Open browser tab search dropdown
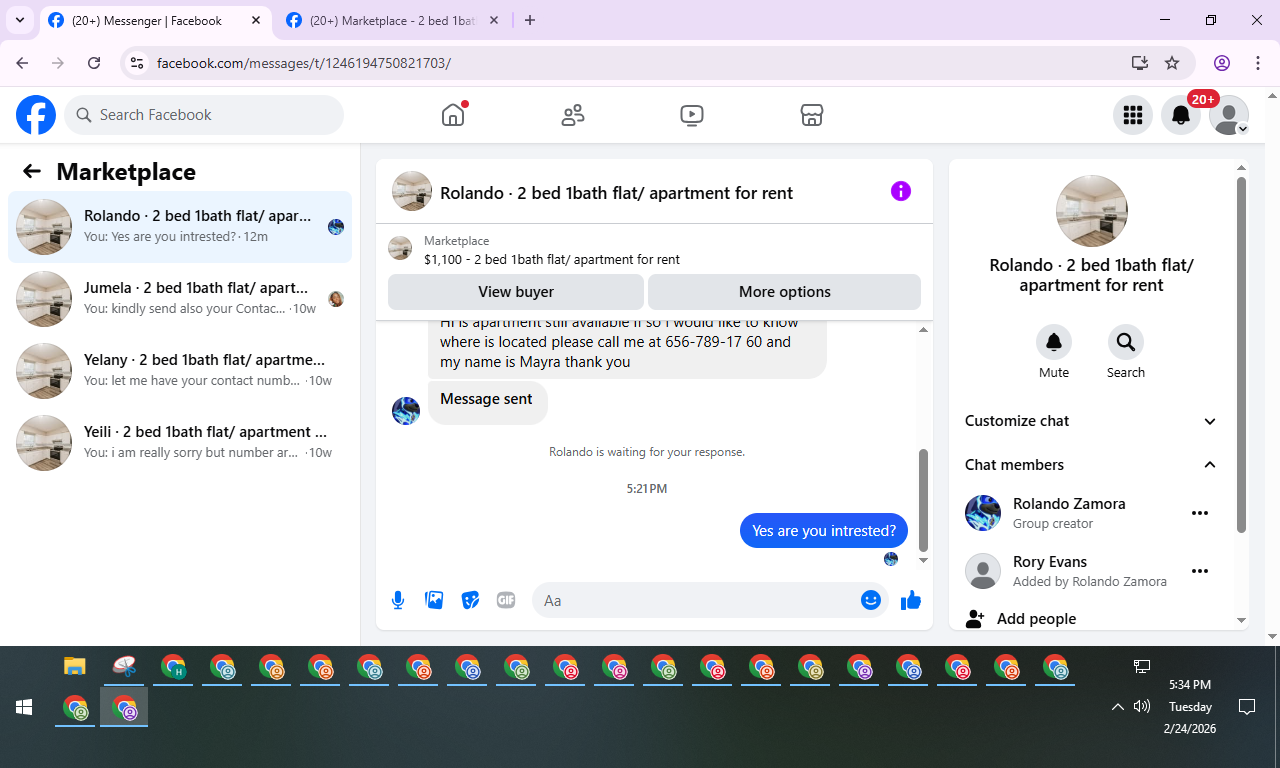Image resolution: width=1280 pixels, height=768 pixels. point(19,20)
